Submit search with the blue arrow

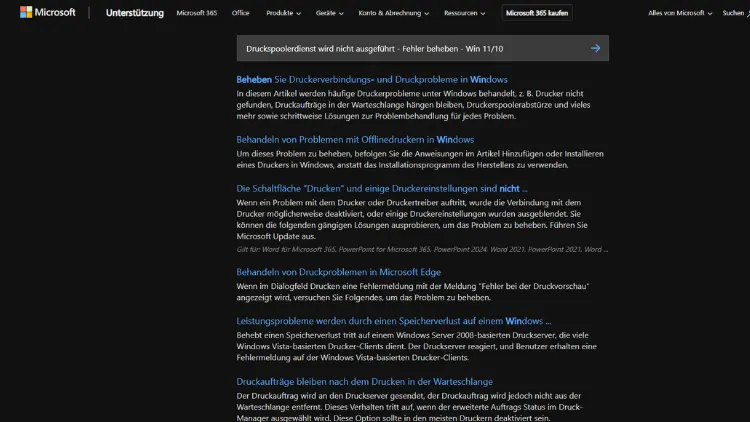coord(595,48)
